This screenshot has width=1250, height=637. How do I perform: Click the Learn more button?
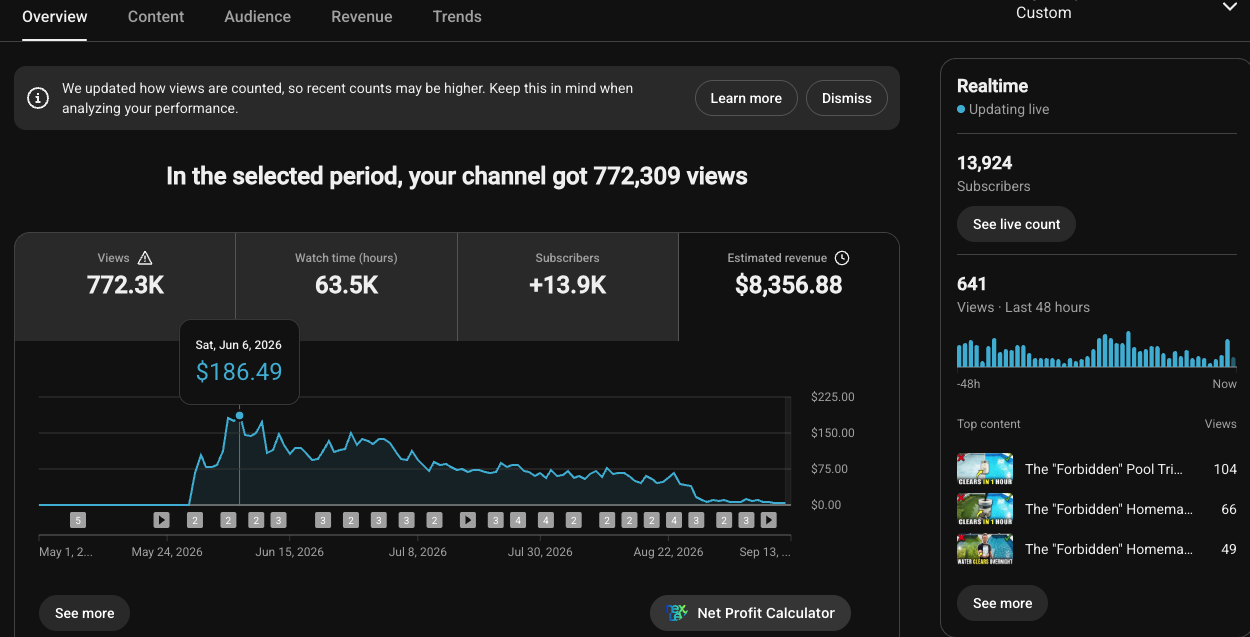point(746,98)
